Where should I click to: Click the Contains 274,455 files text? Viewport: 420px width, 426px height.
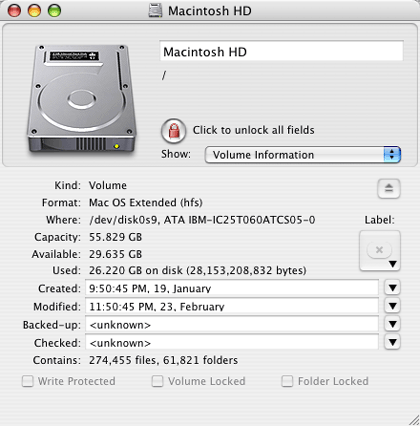pos(163,360)
